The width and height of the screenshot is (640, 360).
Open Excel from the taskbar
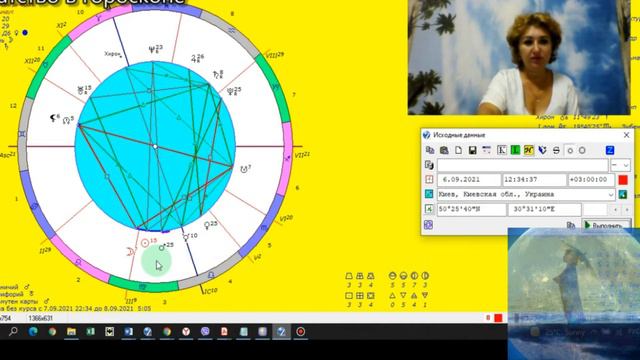click(91, 331)
